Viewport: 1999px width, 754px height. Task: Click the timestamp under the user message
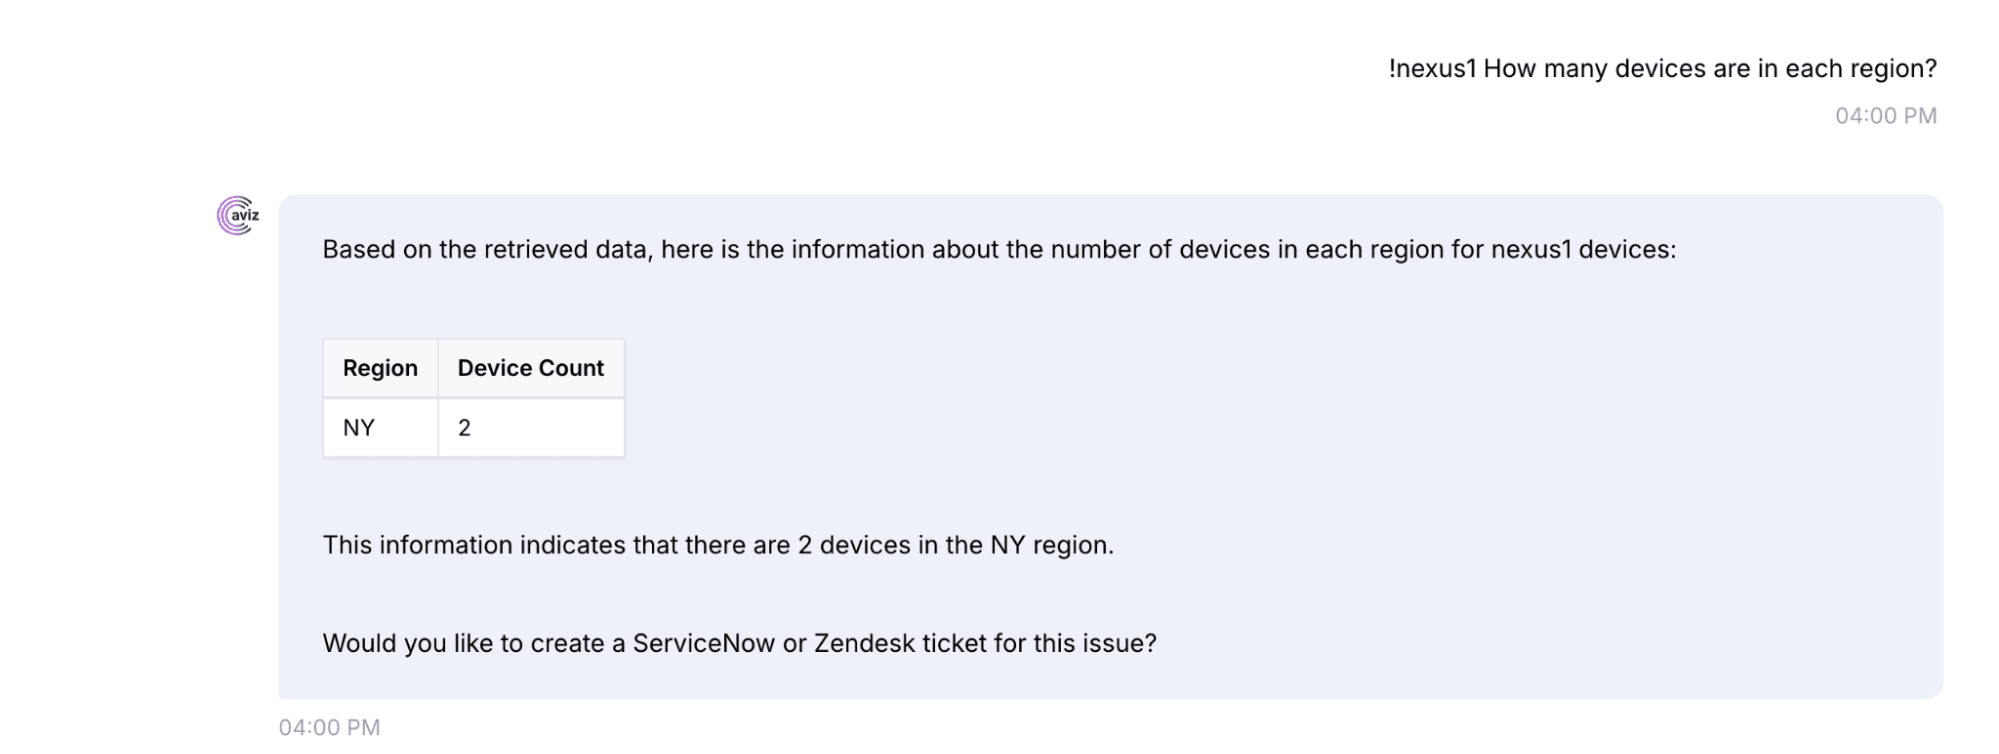click(x=1885, y=116)
